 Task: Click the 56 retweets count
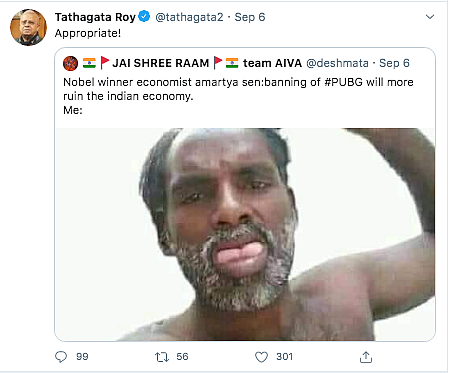coord(182,357)
